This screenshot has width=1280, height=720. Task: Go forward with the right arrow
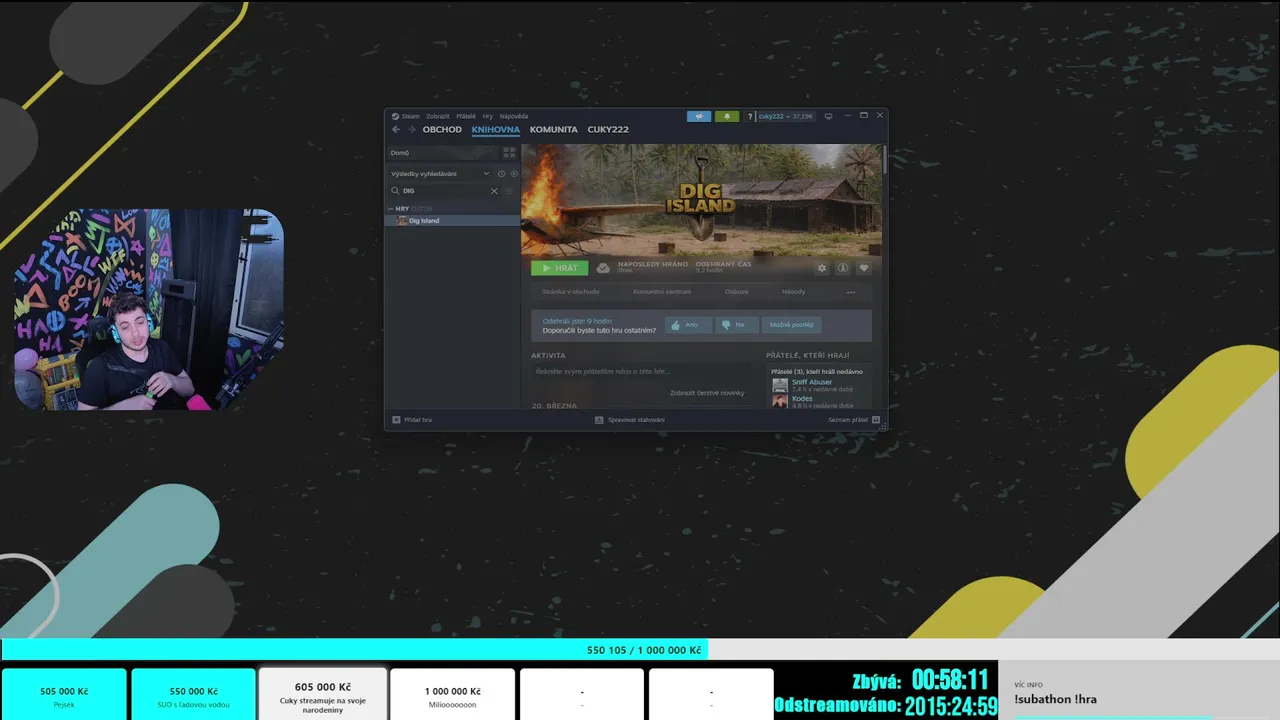(410, 129)
